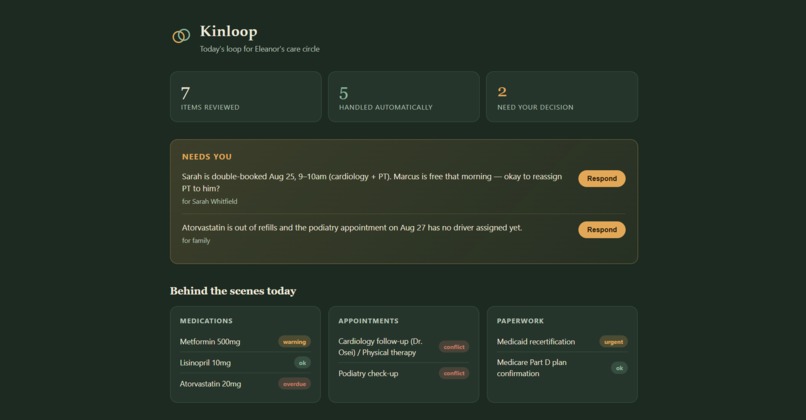Click the overdue badge beside Atorvastatin
806x420 pixels.
click(295, 384)
